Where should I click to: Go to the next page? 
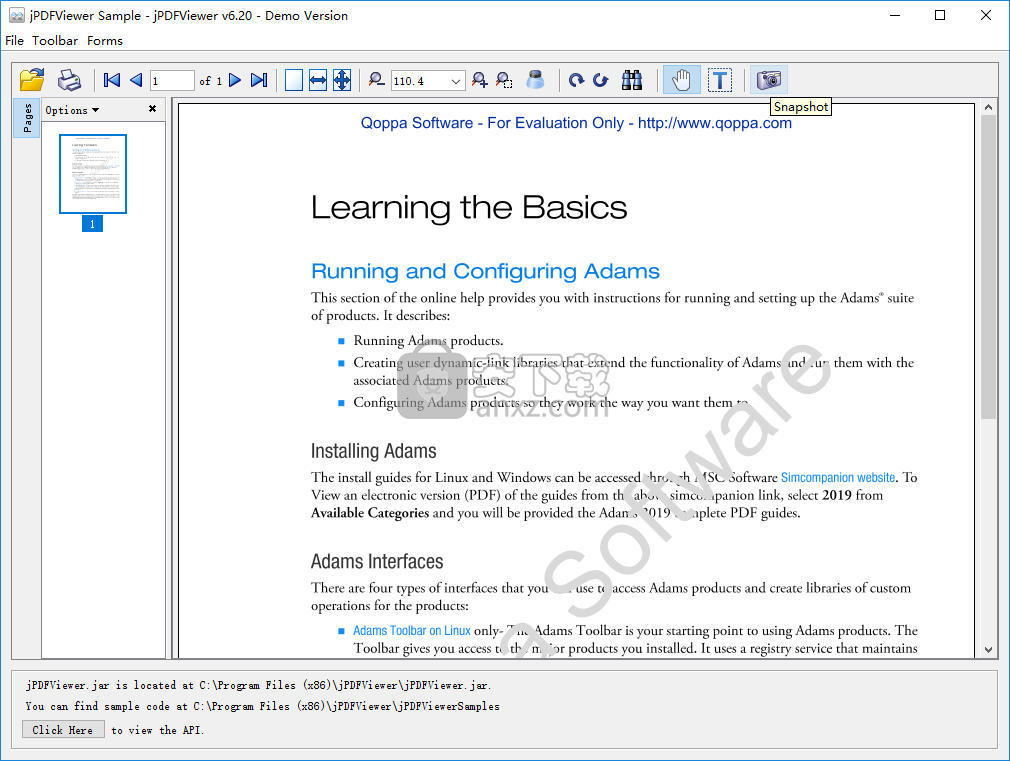coord(235,80)
